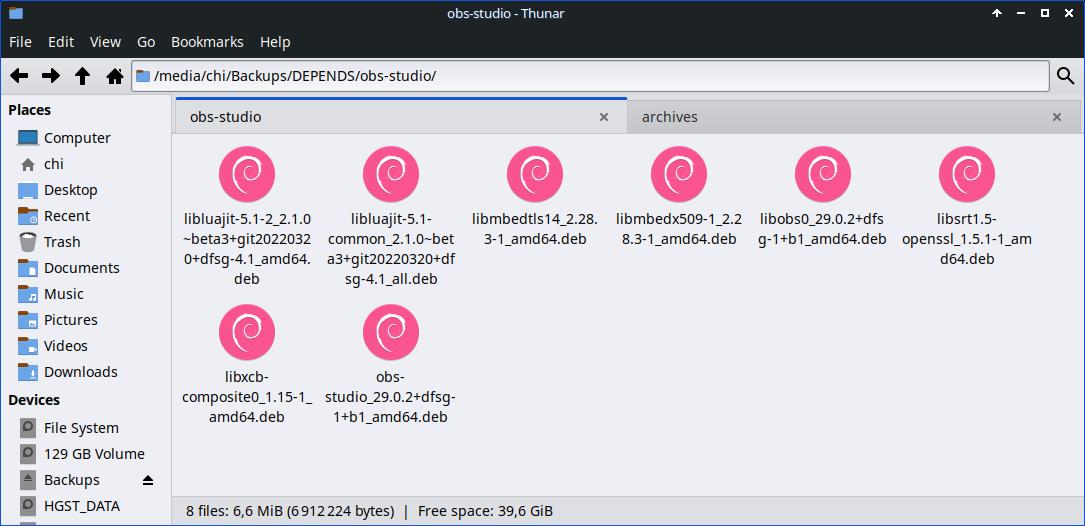
Task: Open the File menu
Action: pos(20,42)
